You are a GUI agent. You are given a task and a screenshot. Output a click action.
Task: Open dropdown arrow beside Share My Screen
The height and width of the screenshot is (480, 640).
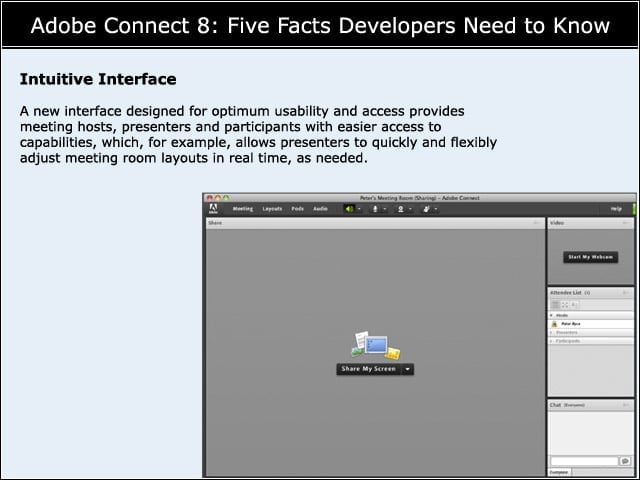coord(408,369)
